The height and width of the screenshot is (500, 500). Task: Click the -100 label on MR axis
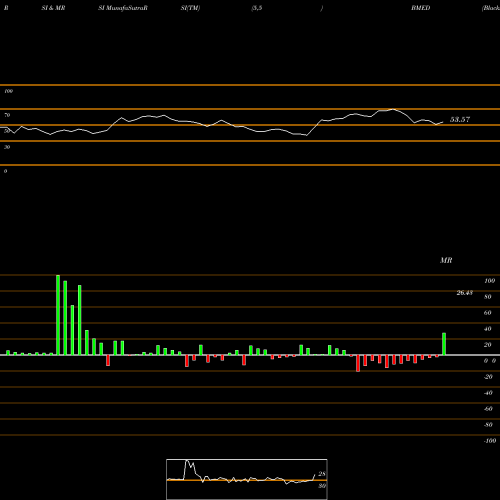pyautogui.click(x=490, y=441)
